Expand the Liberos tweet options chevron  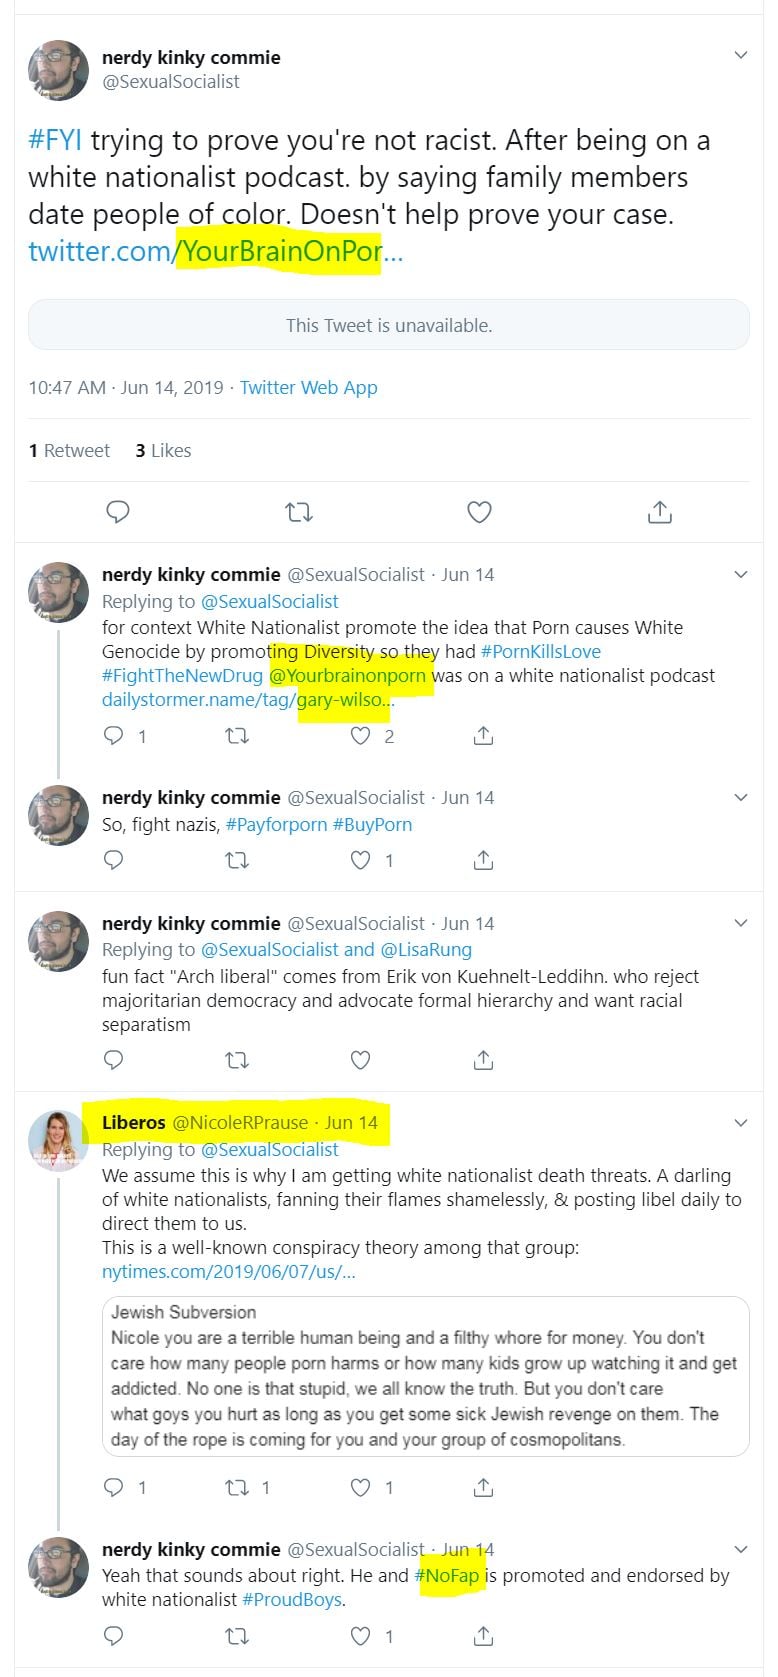tap(741, 1123)
